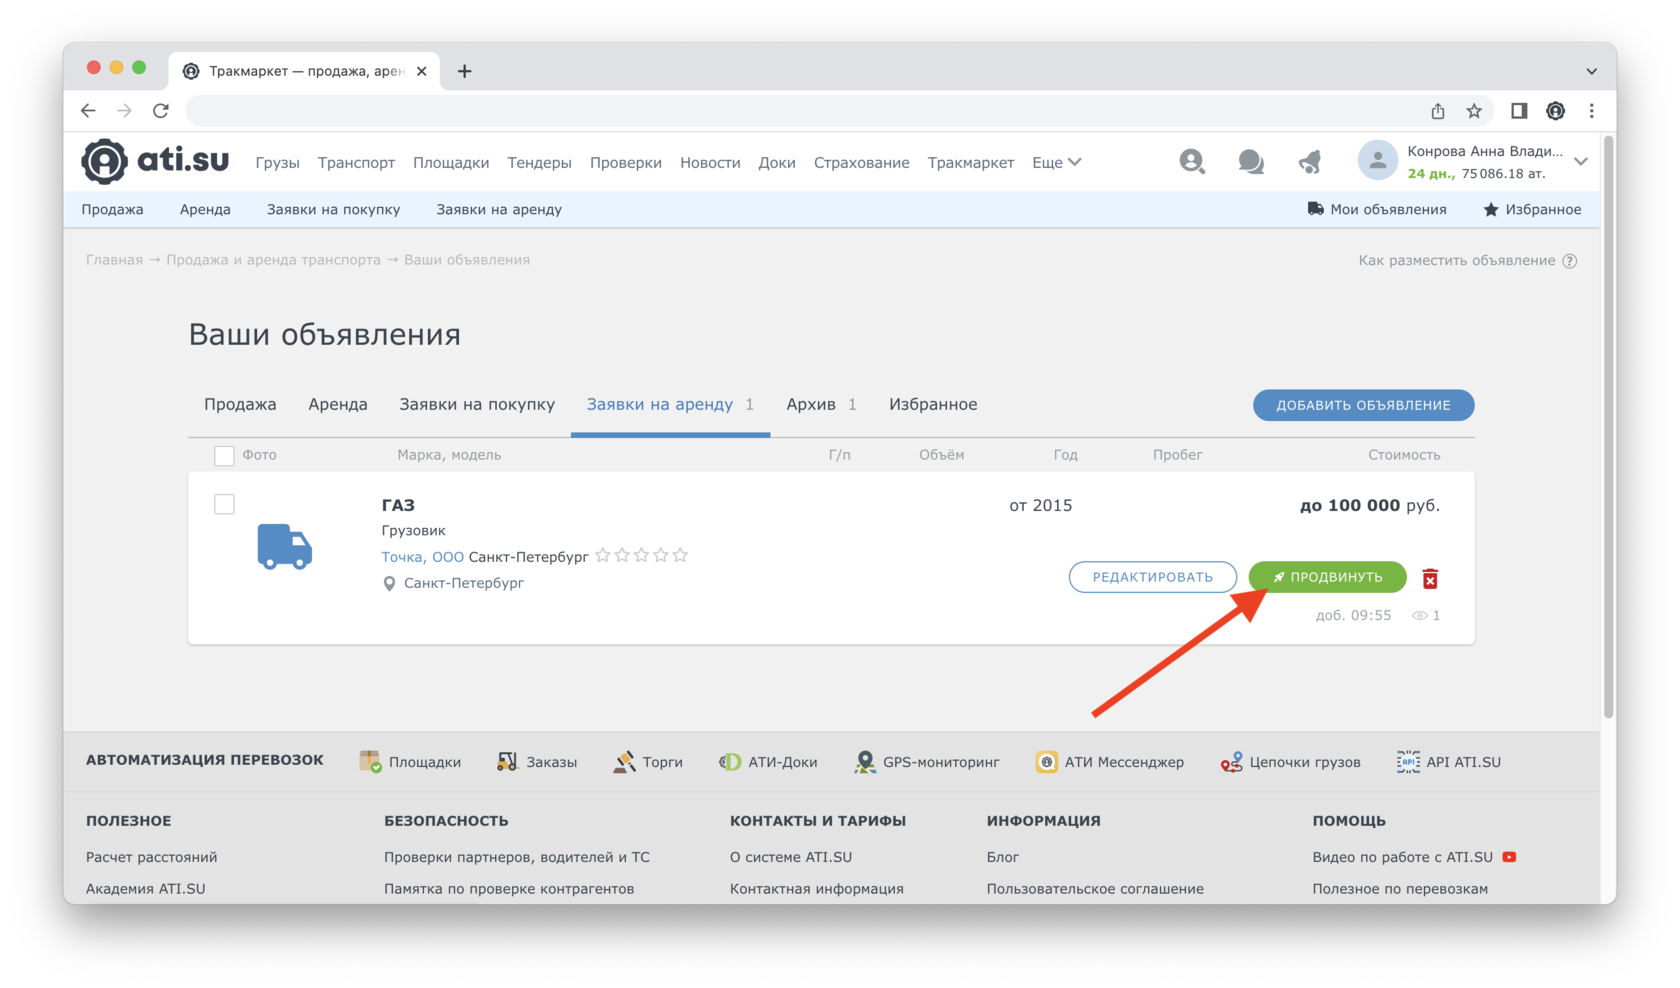Click the browser forward arrow
This screenshot has height=988, width=1680.
pos(124,111)
